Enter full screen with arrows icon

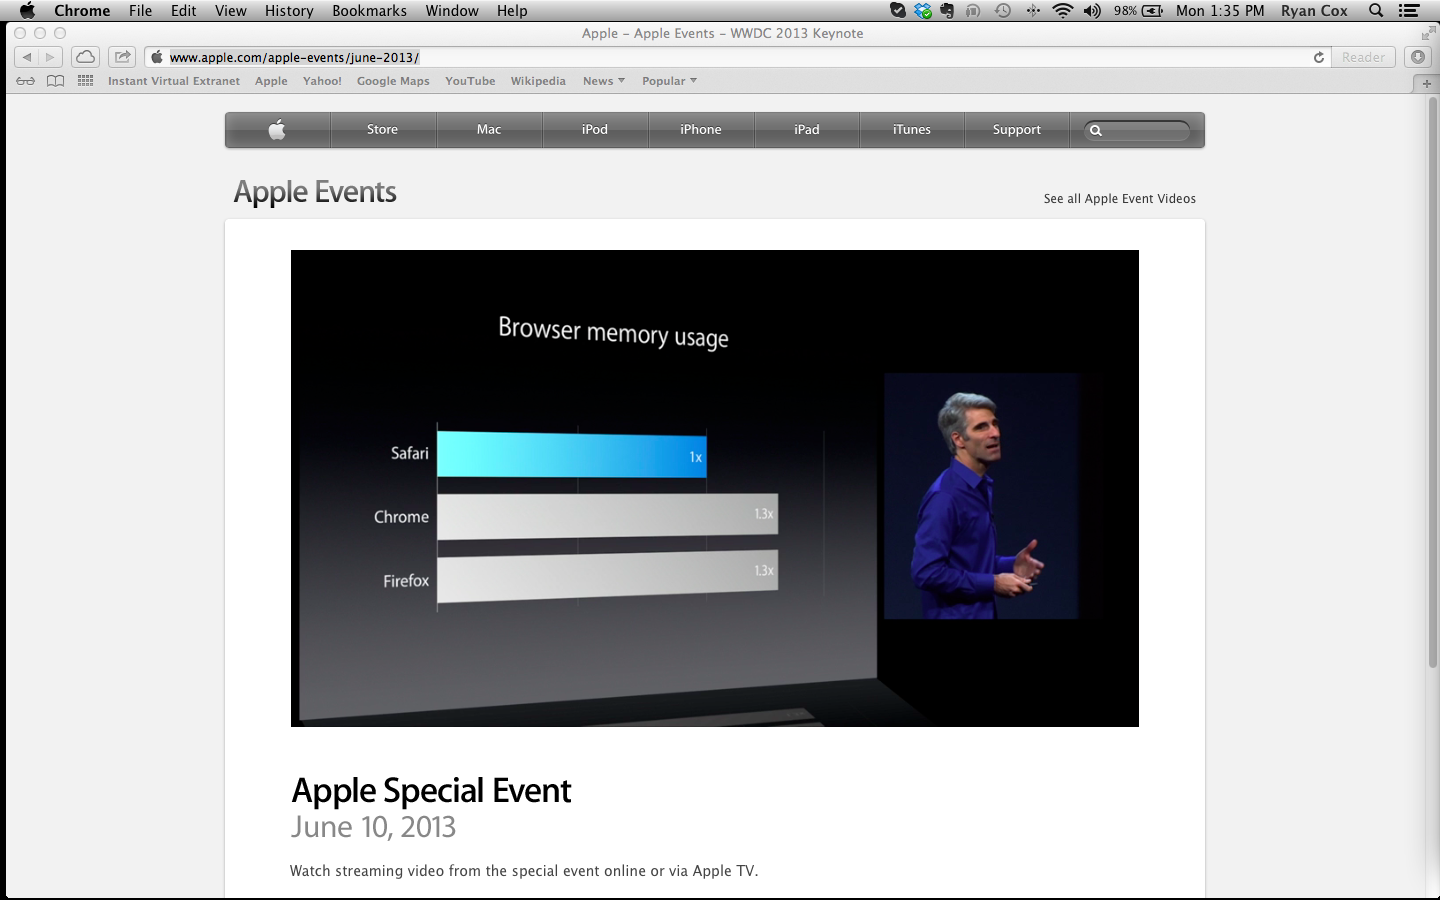coord(1428,33)
